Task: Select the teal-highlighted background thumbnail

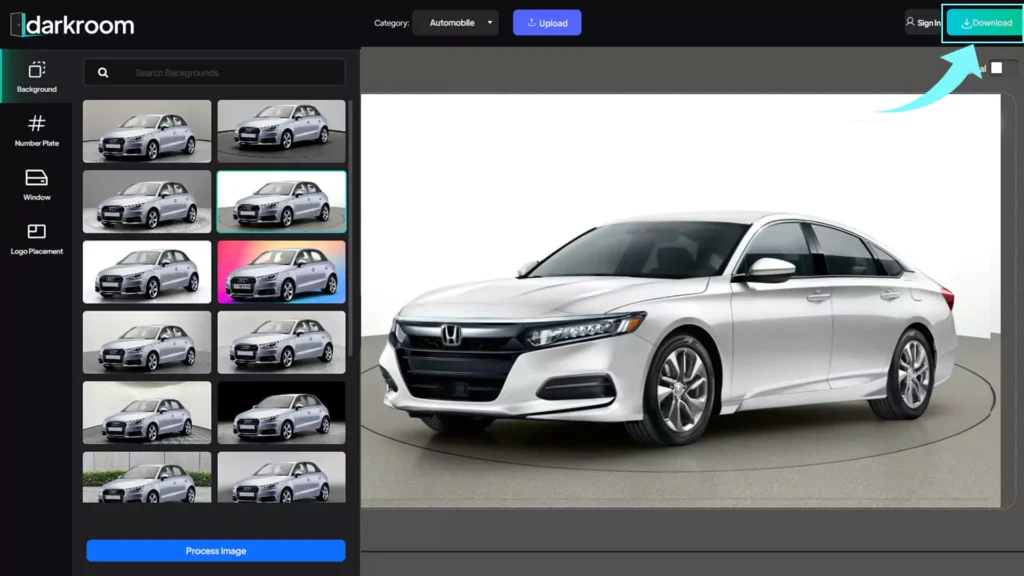Action: (x=281, y=202)
